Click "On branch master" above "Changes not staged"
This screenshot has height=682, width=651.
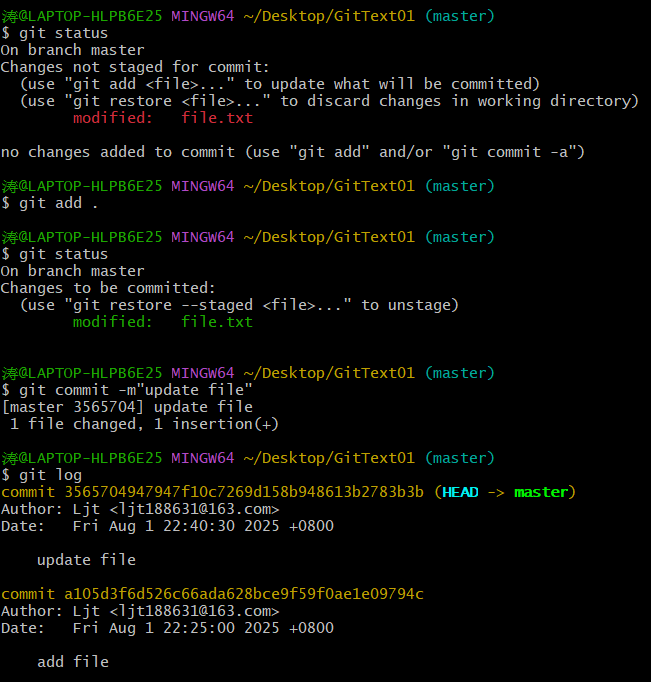coord(72,50)
